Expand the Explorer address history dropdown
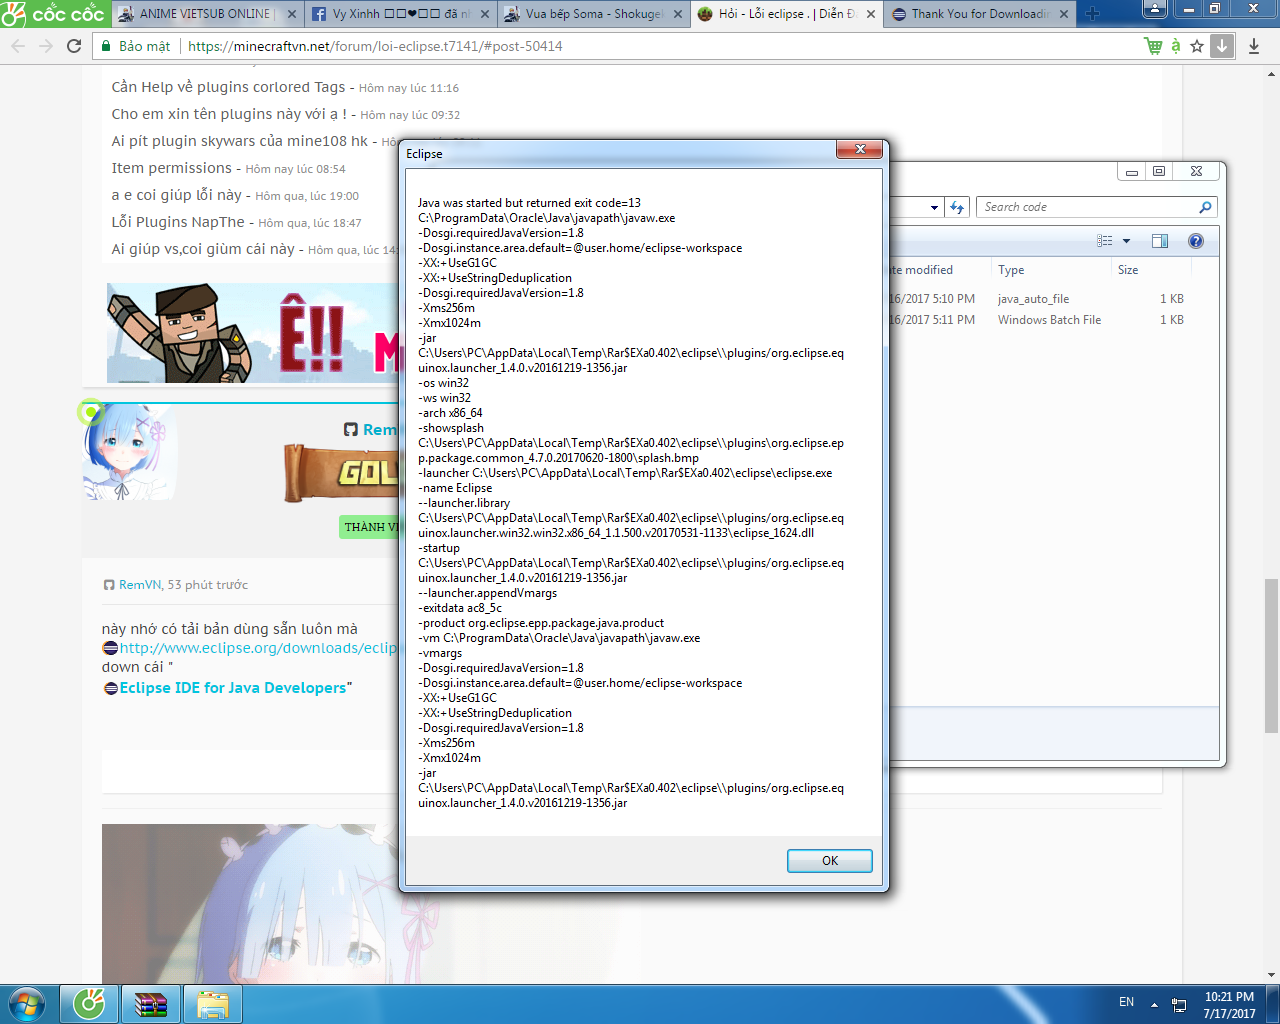The height and width of the screenshot is (1024, 1280). (x=934, y=208)
